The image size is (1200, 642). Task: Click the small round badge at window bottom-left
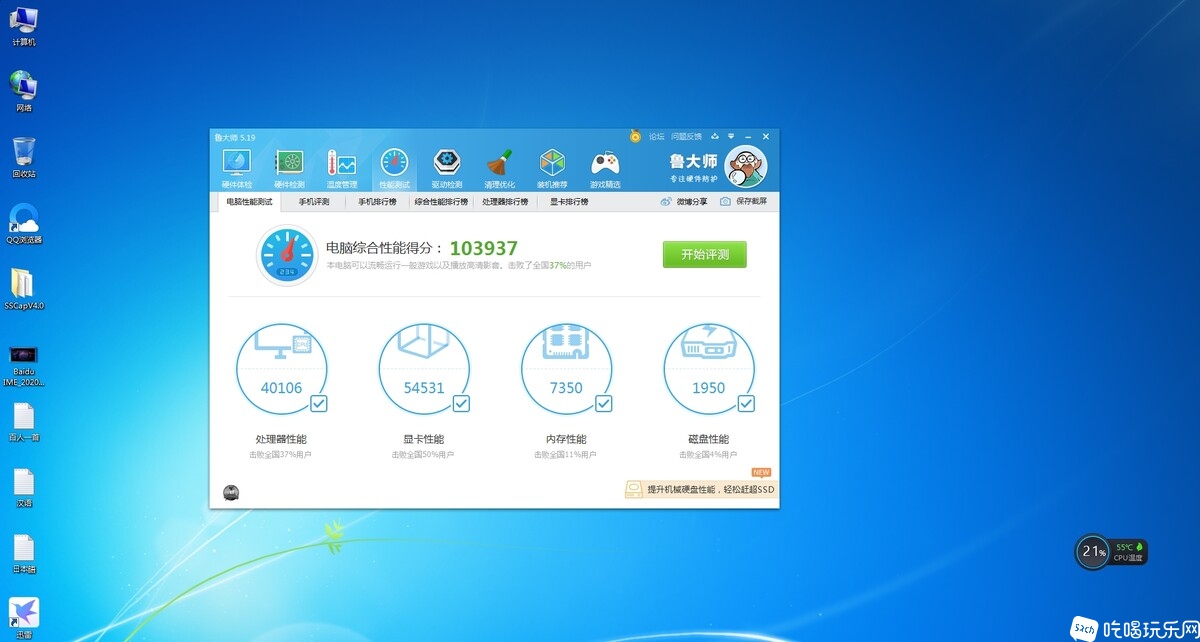click(x=231, y=492)
